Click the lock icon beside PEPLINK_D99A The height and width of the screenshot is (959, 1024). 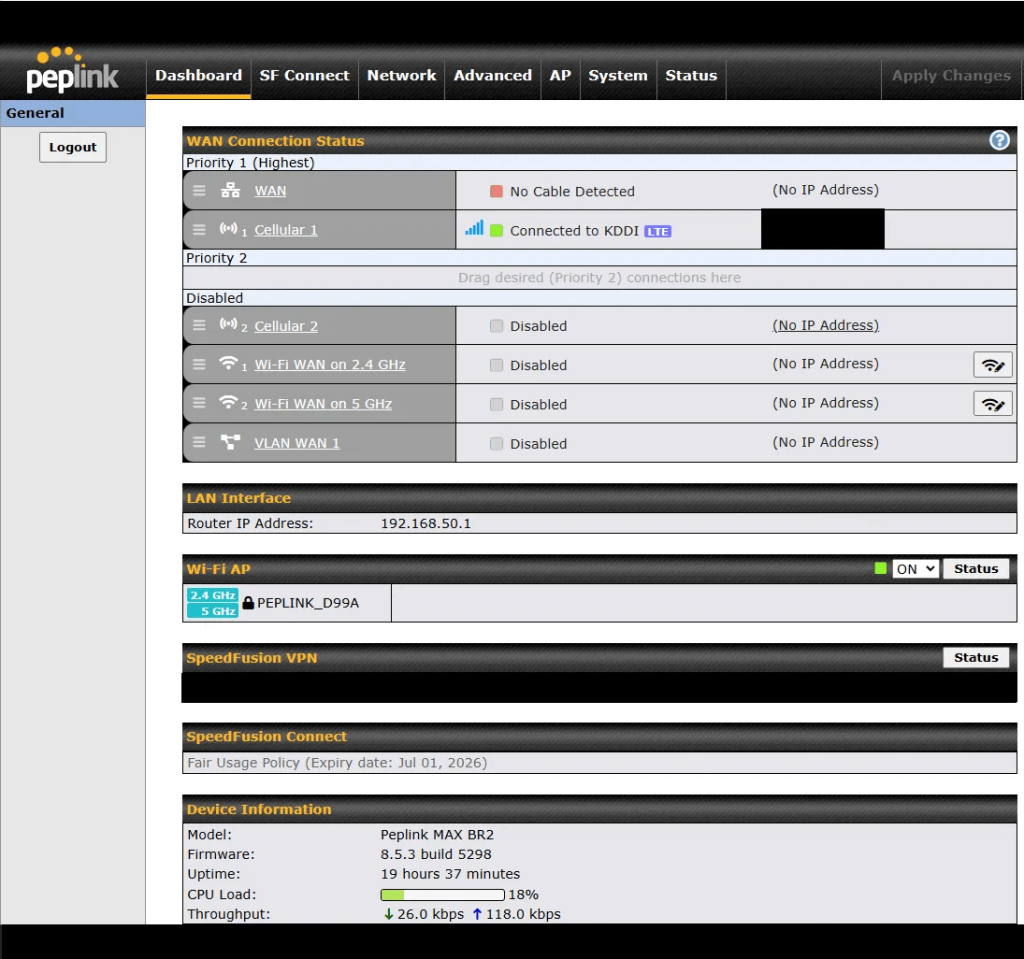pyautogui.click(x=248, y=603)
